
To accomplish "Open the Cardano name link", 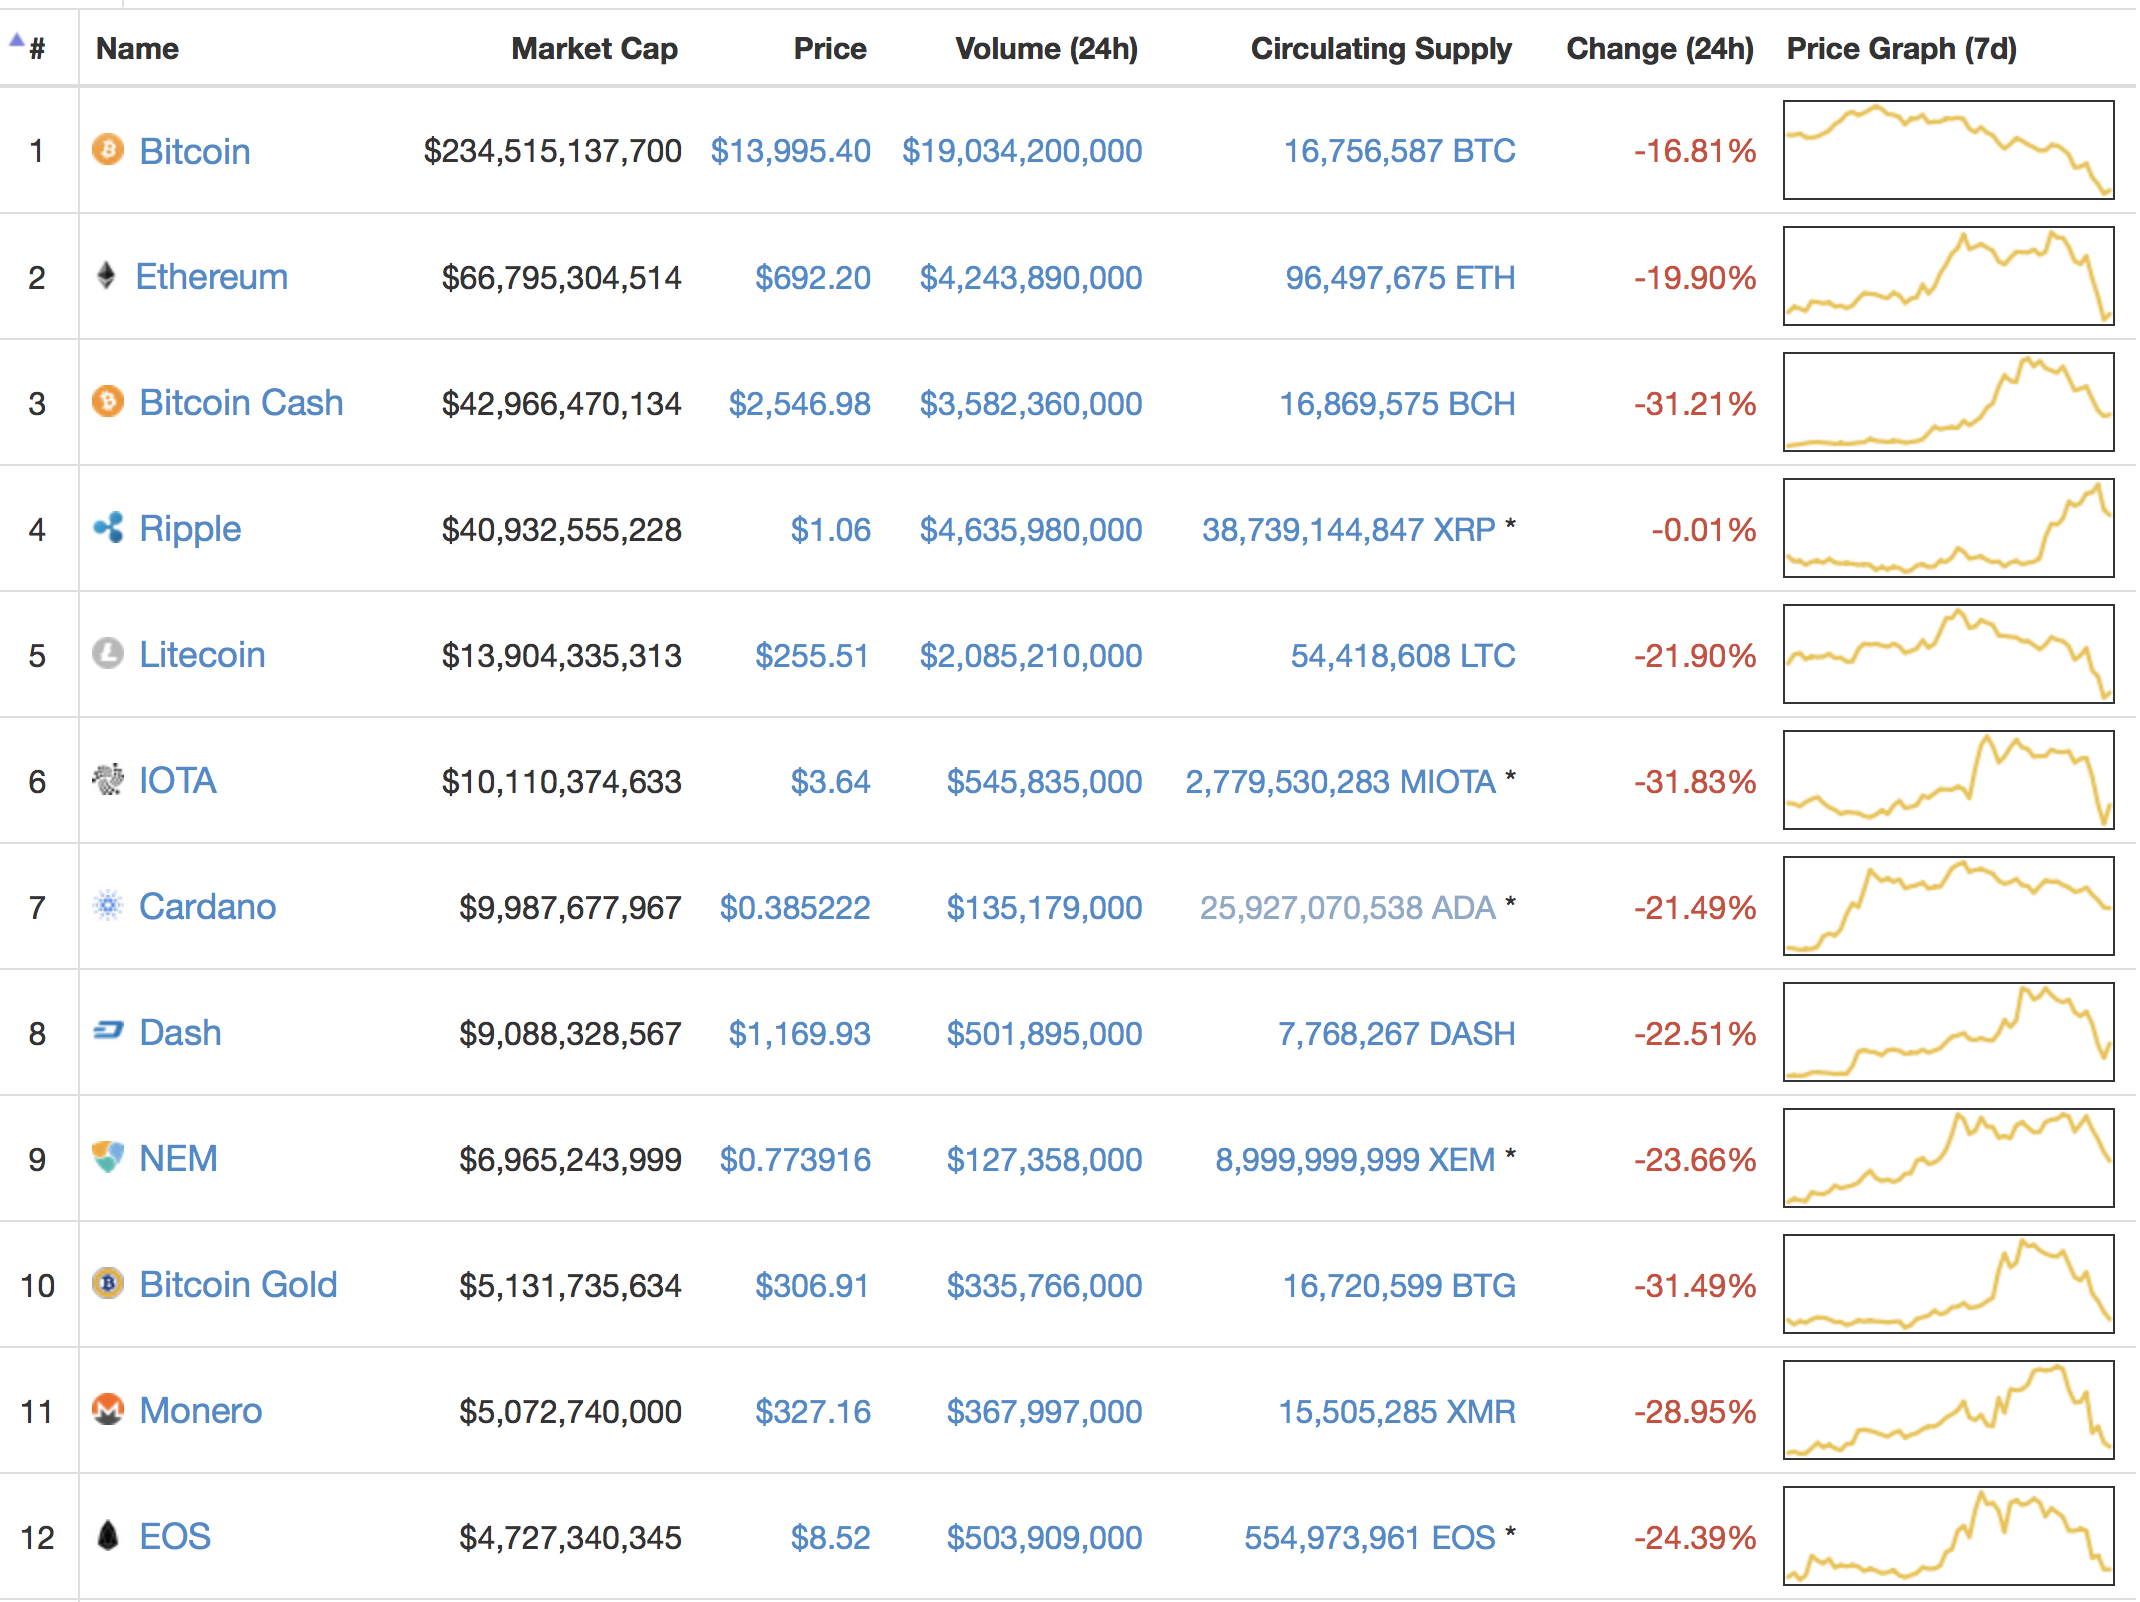I will [x=207, y=907].
